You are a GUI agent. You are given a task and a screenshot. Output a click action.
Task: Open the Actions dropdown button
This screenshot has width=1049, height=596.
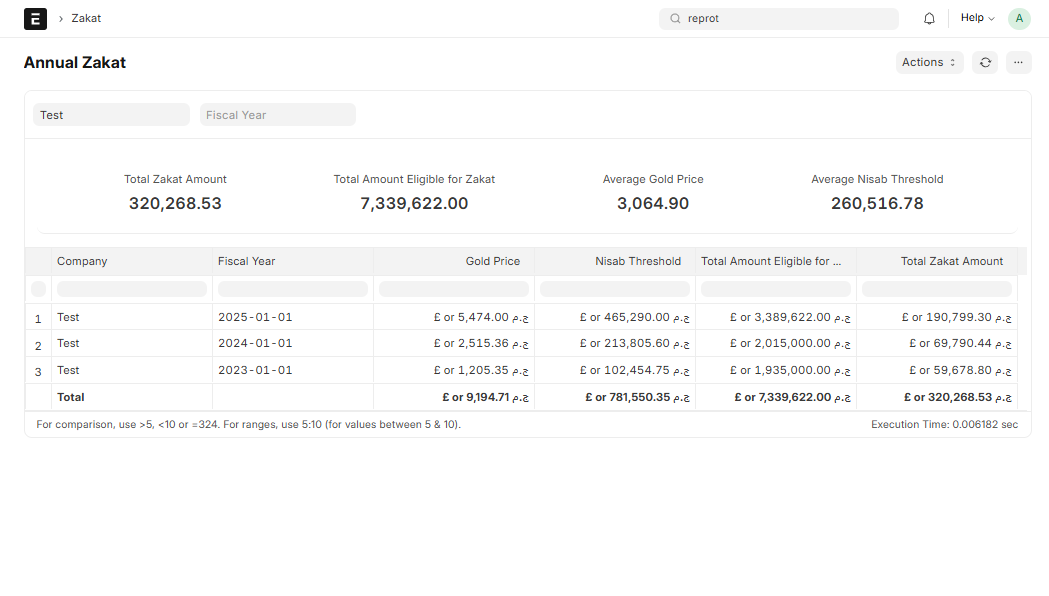(929, 63)
